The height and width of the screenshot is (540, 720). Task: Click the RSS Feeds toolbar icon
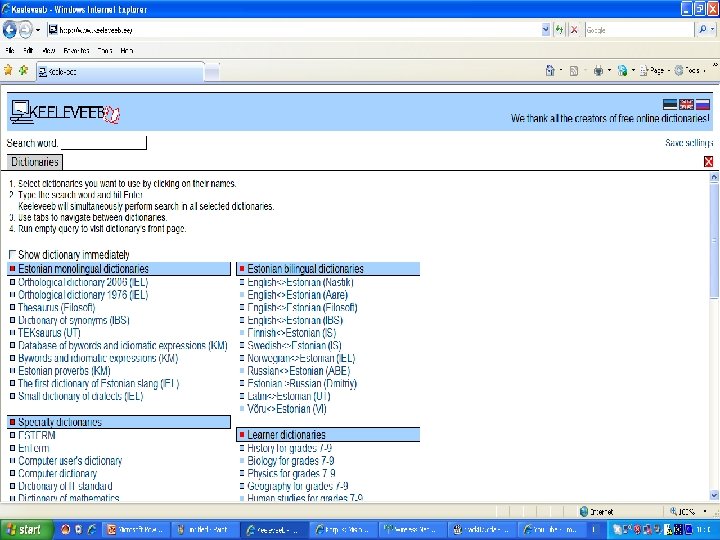click(x=574, y=71)
